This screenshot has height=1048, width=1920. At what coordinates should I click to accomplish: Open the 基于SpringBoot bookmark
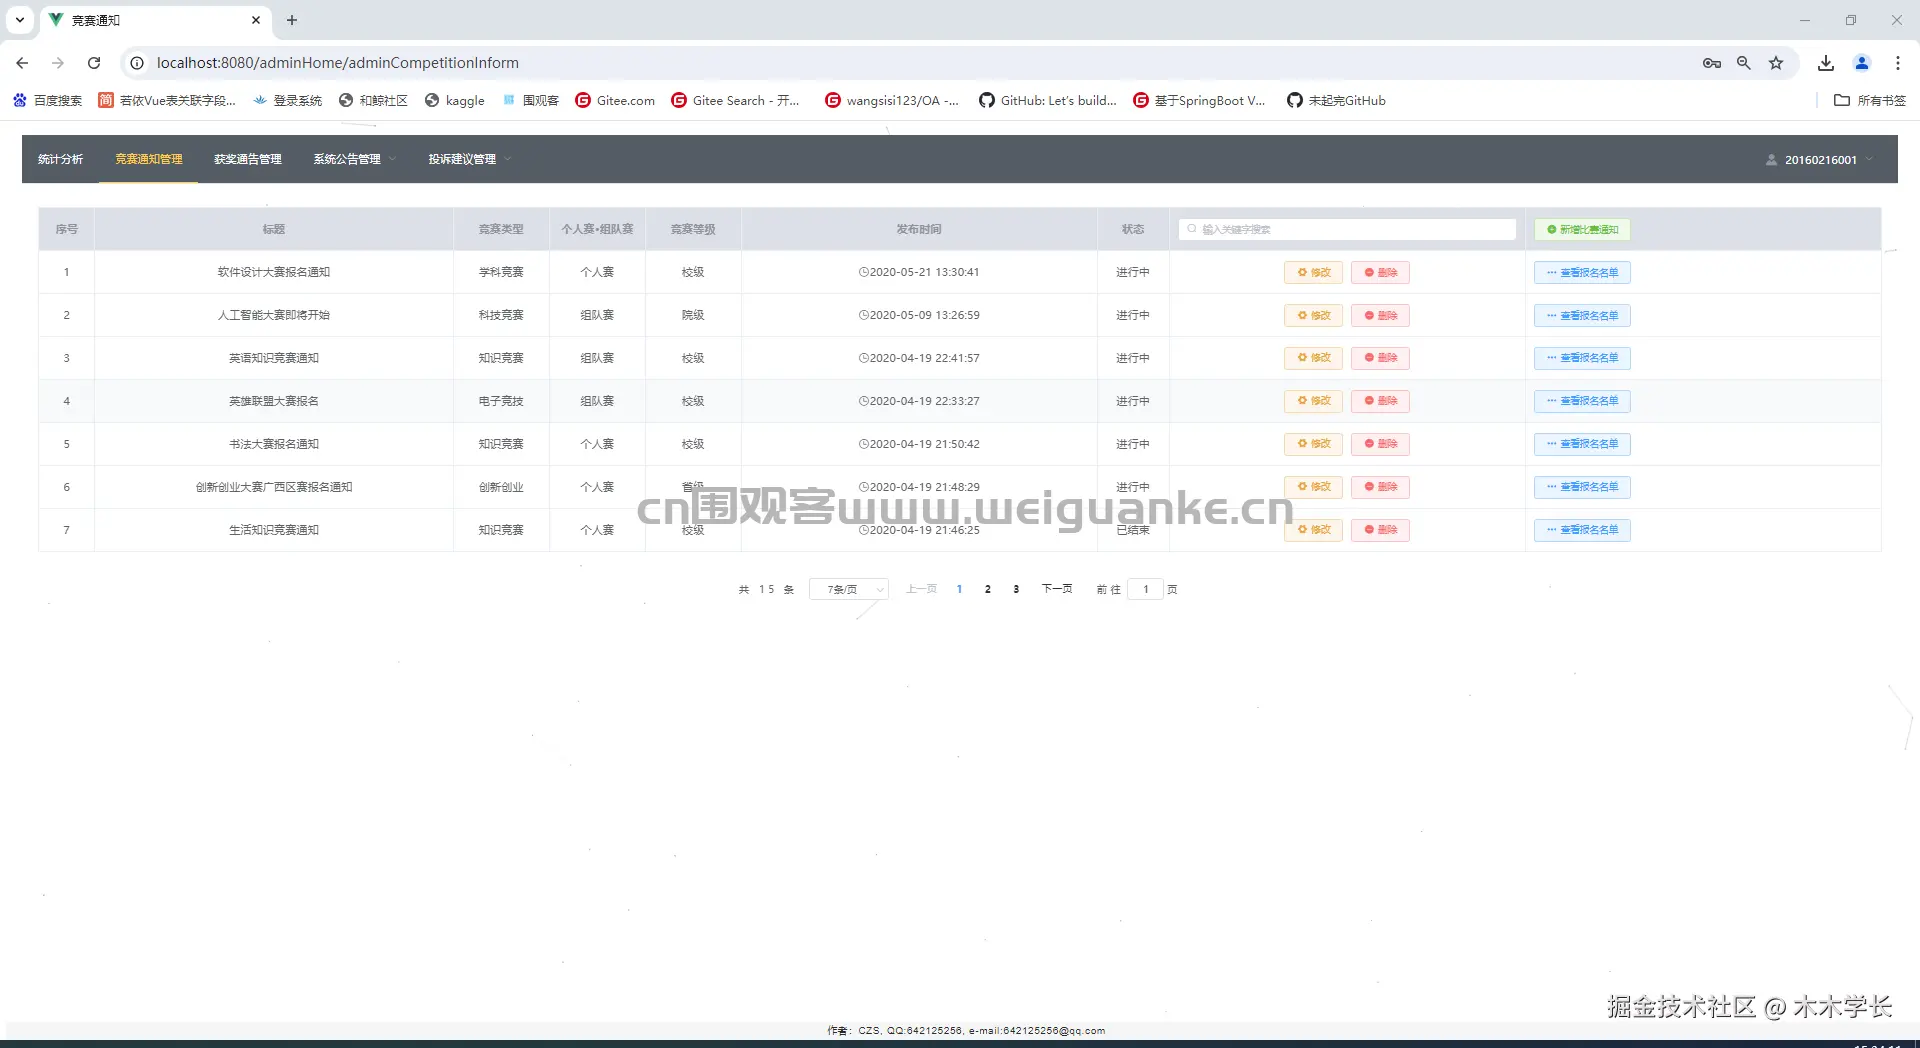pyautogui.click(x=1199, y=100)
